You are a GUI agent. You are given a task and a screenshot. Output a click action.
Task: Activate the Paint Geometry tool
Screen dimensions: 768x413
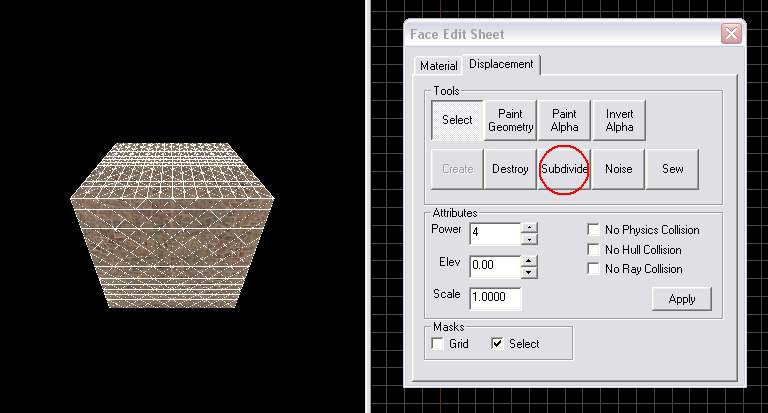(x=511, y=120)
